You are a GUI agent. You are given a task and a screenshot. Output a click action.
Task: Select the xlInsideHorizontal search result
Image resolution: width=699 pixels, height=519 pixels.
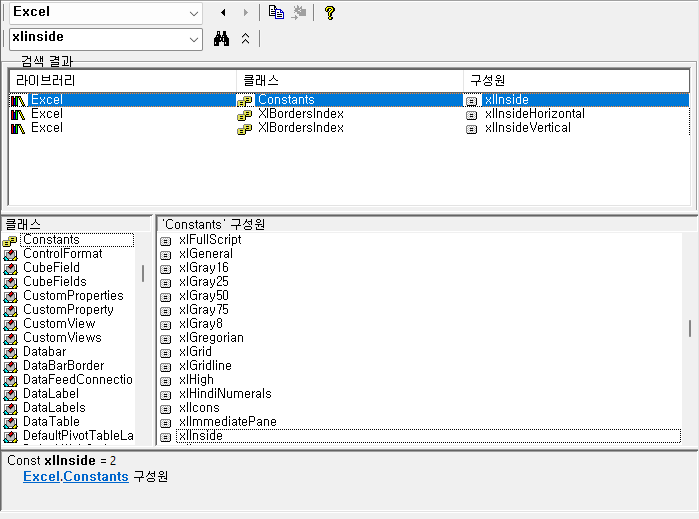coord(535,114)
